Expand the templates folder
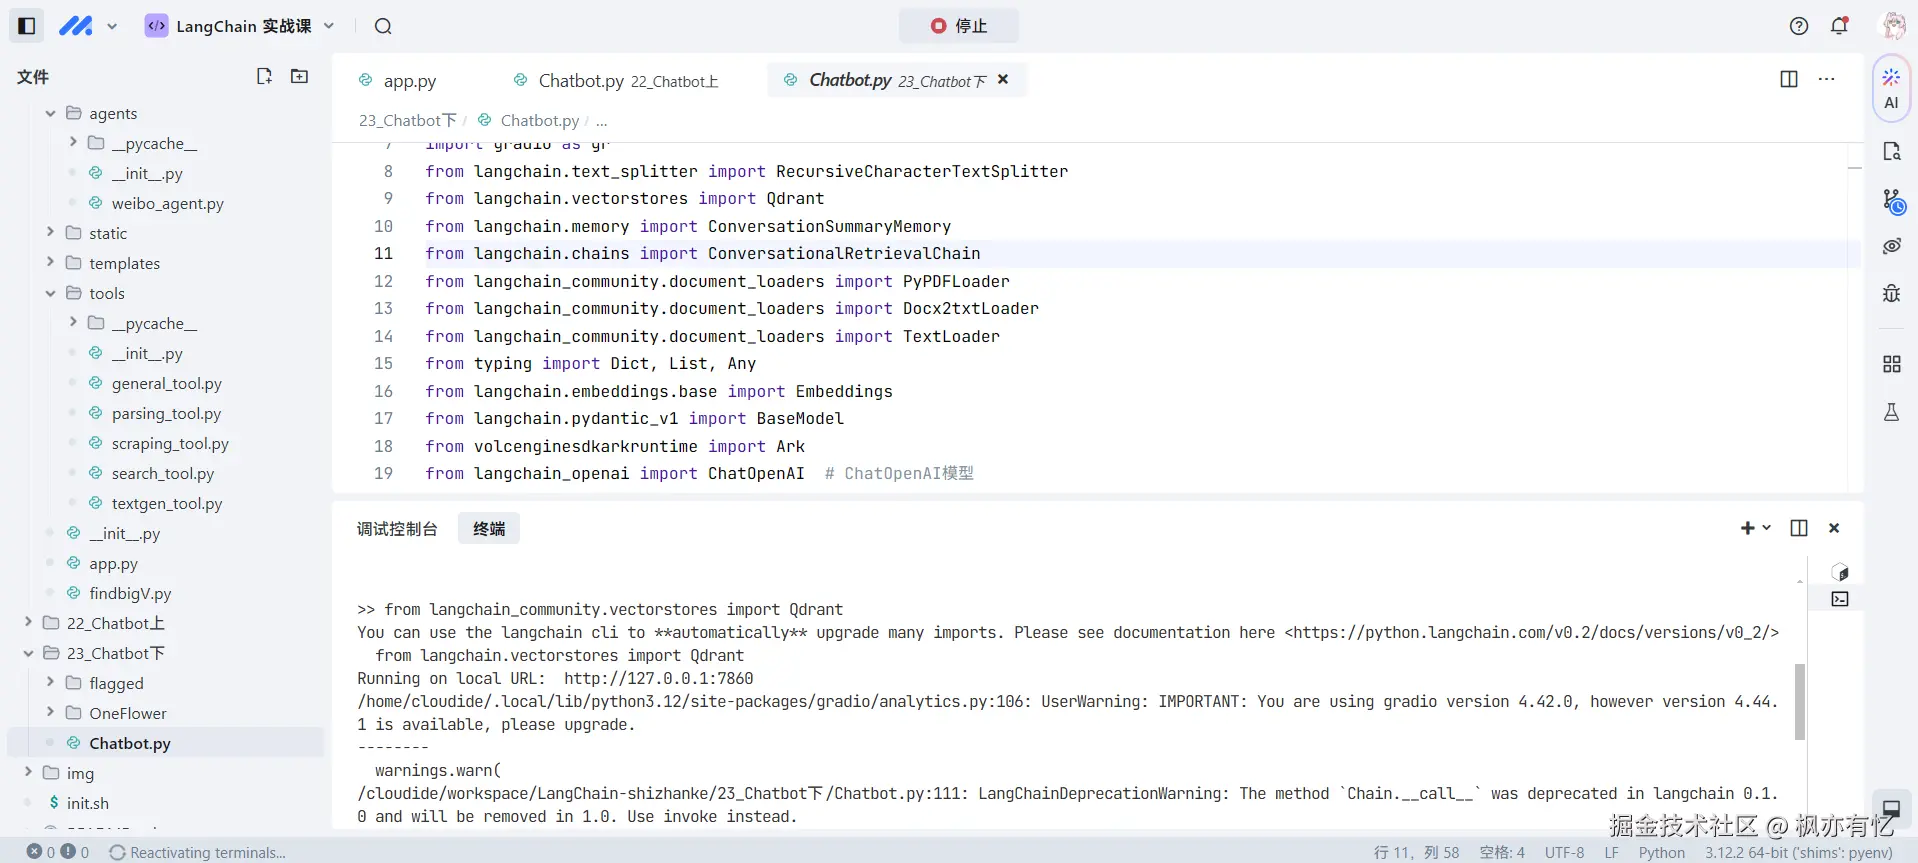 pos(50,263)
